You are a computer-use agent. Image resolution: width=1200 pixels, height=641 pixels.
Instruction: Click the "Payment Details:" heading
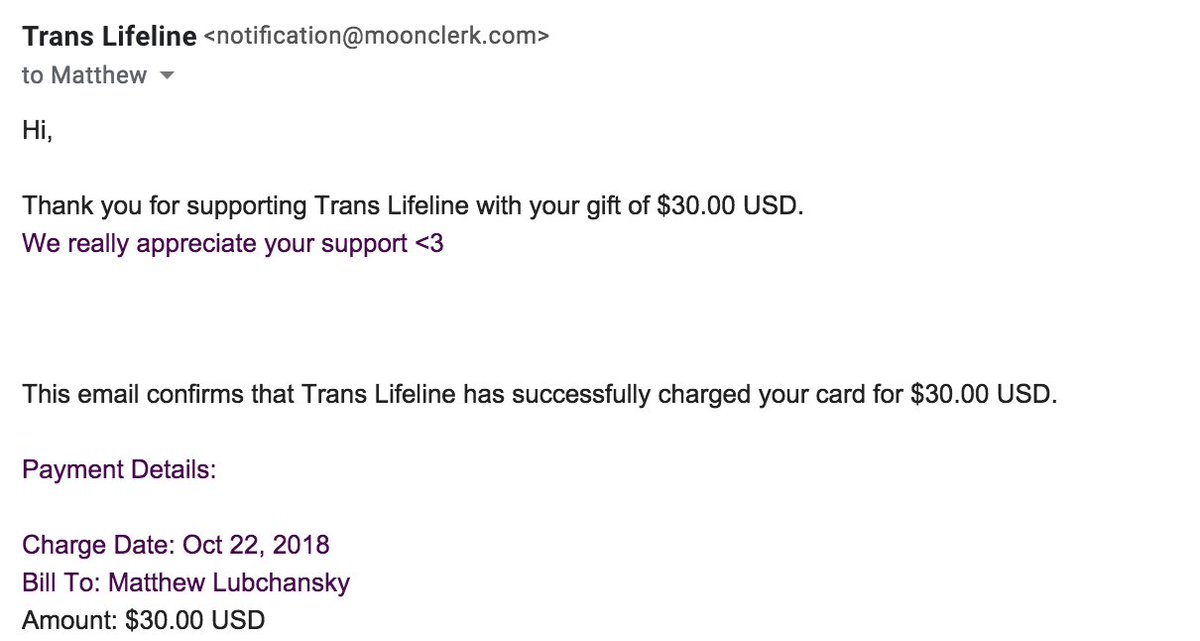click(x=119, y=470)
